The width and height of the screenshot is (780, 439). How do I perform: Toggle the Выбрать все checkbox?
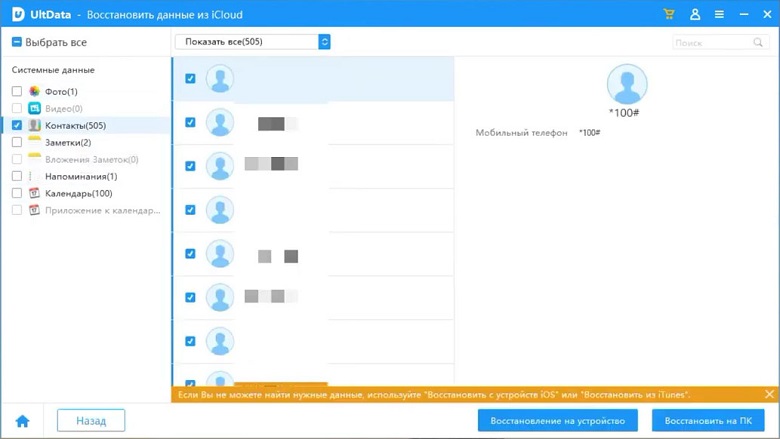point(17,42)
